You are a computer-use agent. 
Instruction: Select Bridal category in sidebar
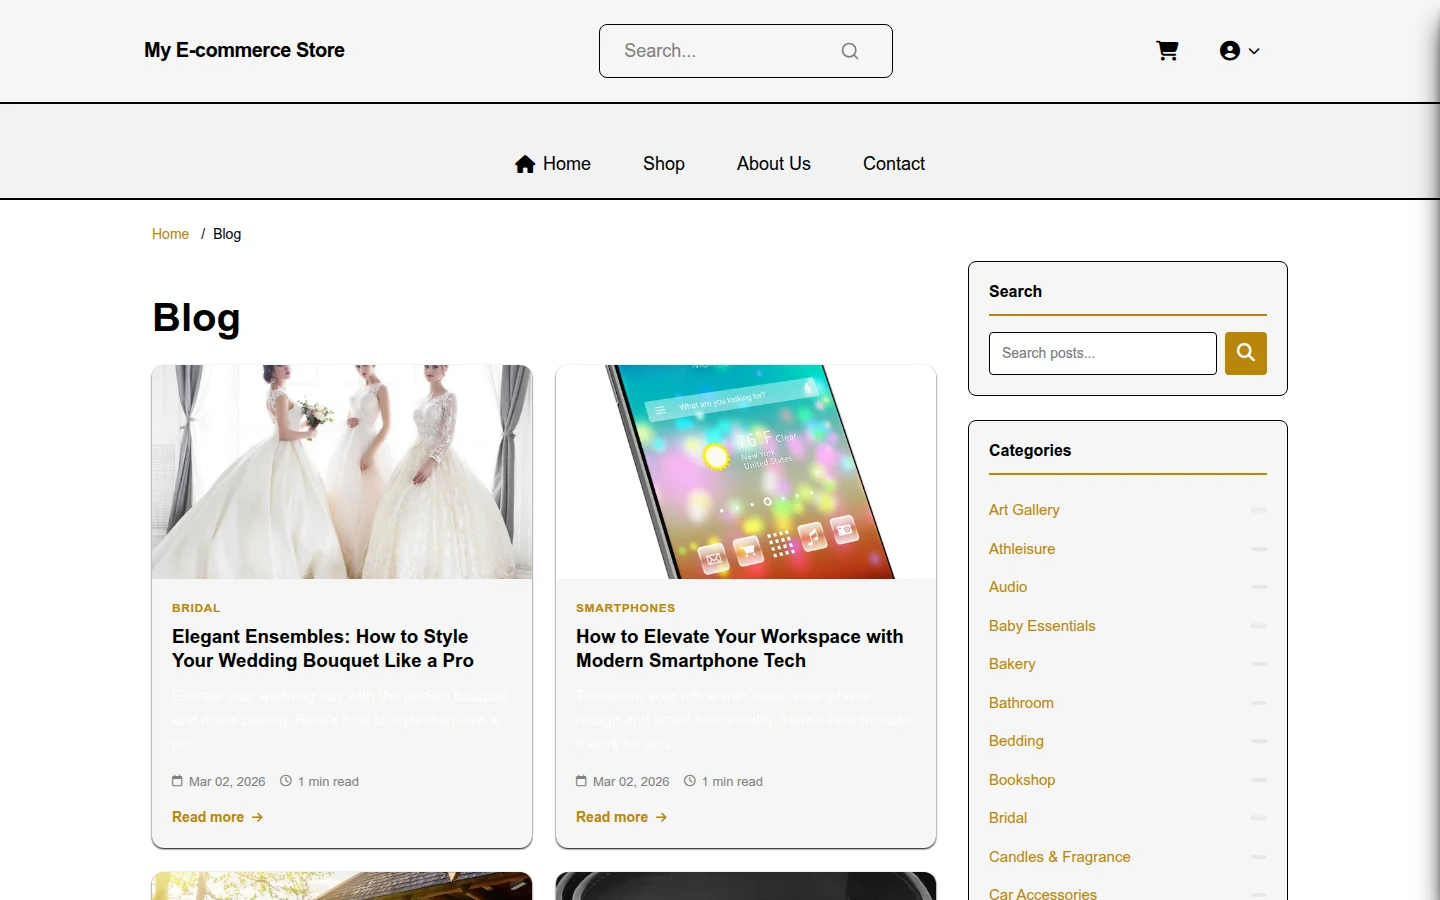point(1008,818)
